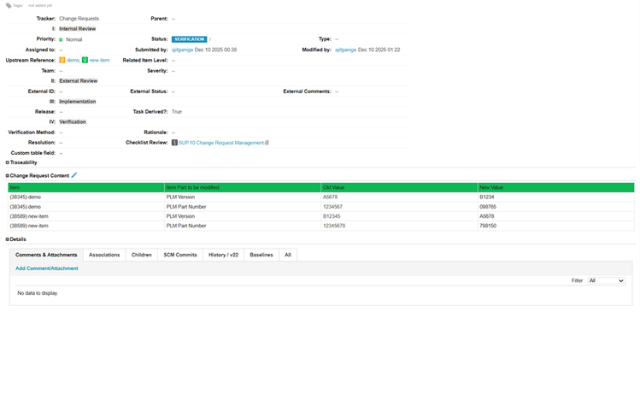Screen dimensions: 640x400
Task: Click new value B1234
Action: click(487, 197)
